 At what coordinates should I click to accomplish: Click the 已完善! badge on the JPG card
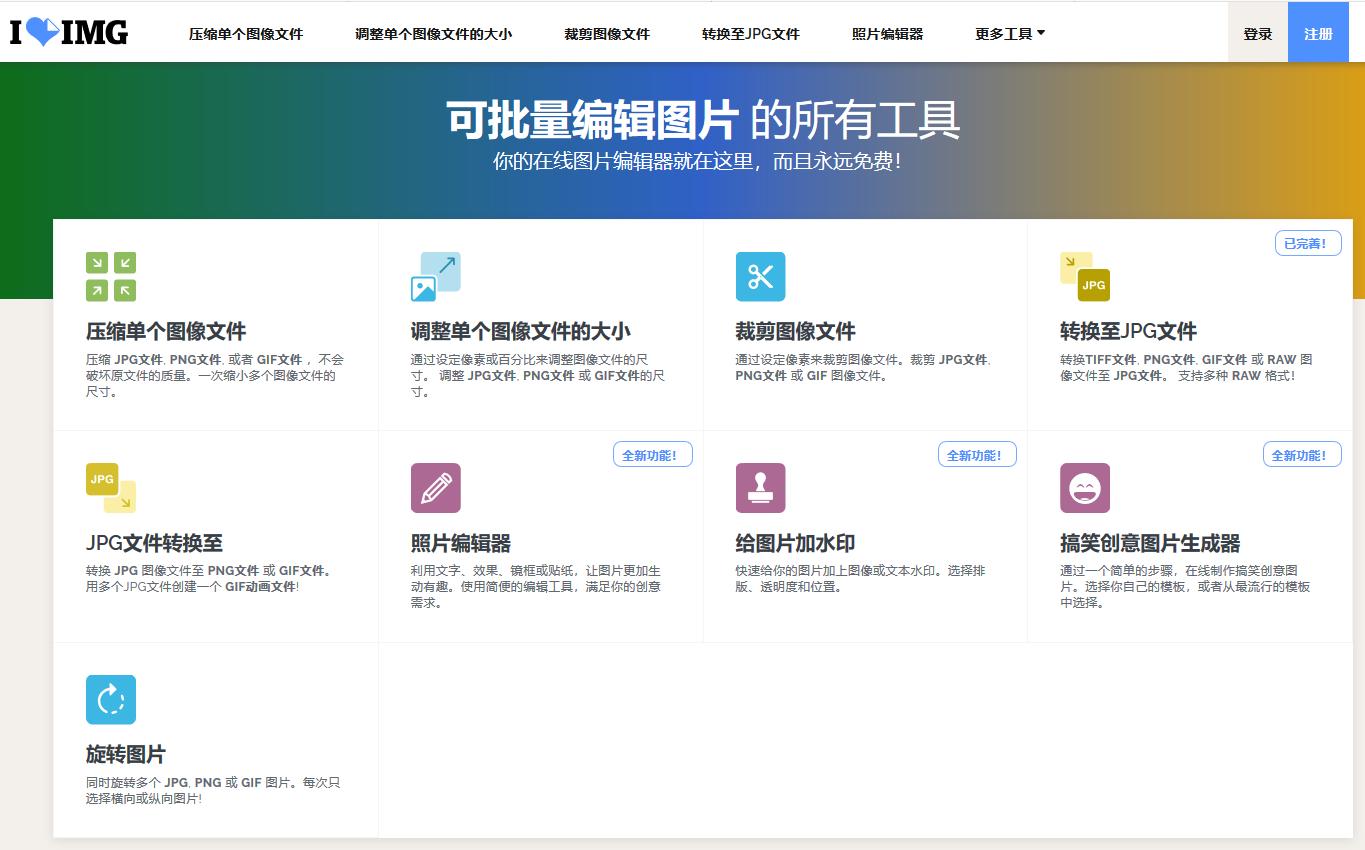tap(1307, 242)
